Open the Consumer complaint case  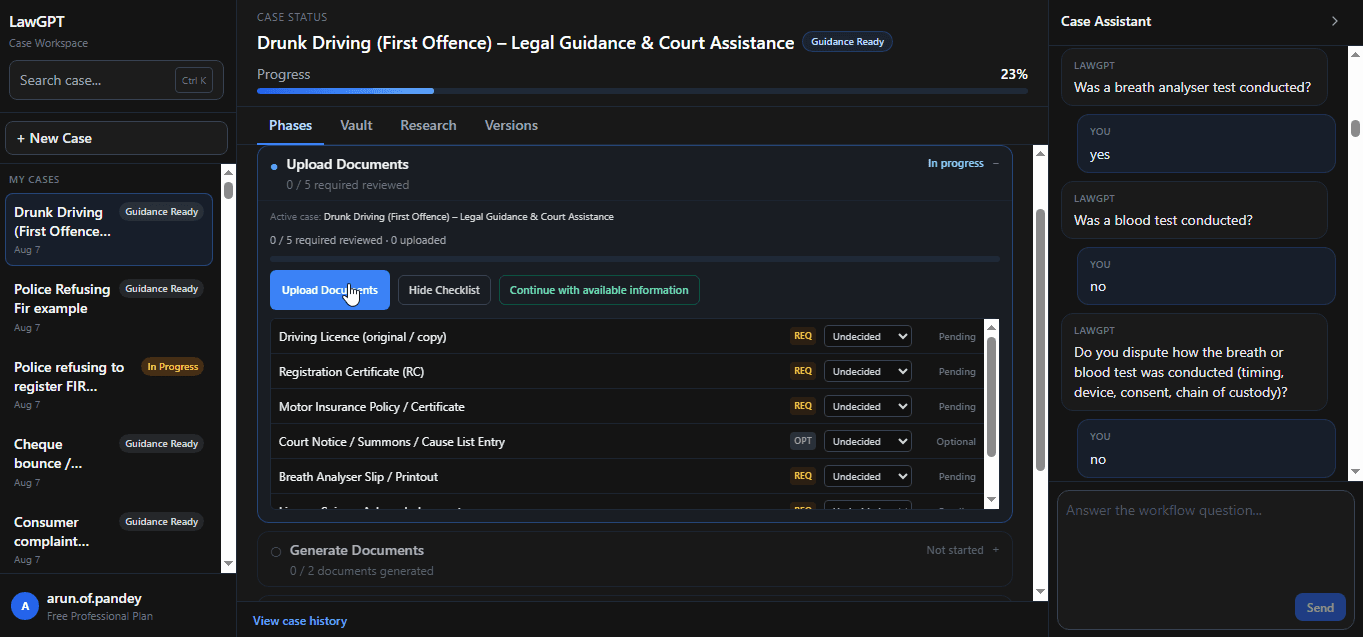coord(109,539)
